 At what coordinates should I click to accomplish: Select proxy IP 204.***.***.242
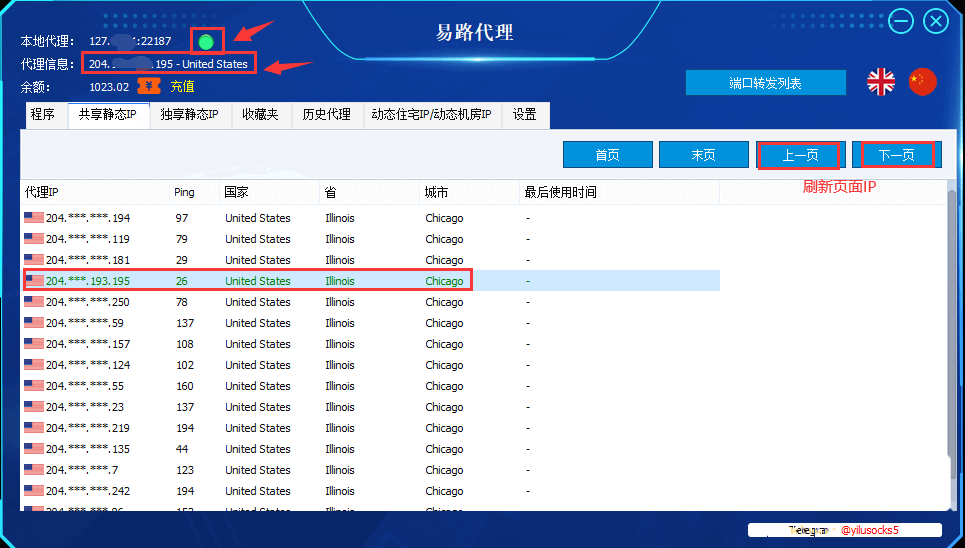[x=88, y=491]
